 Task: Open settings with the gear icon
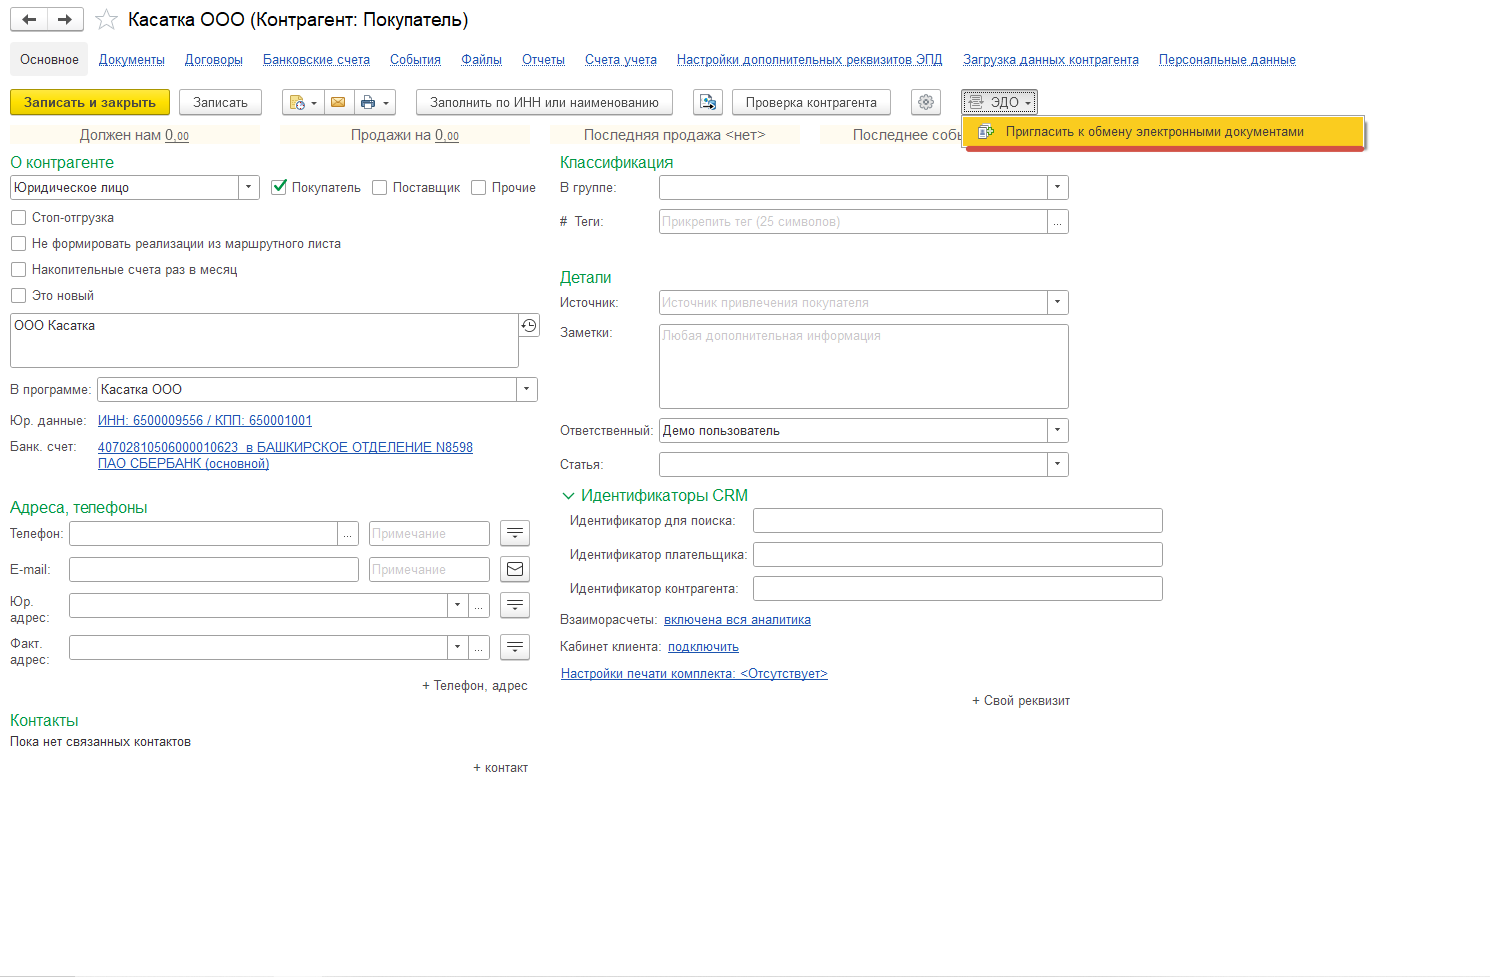[926, 102]
